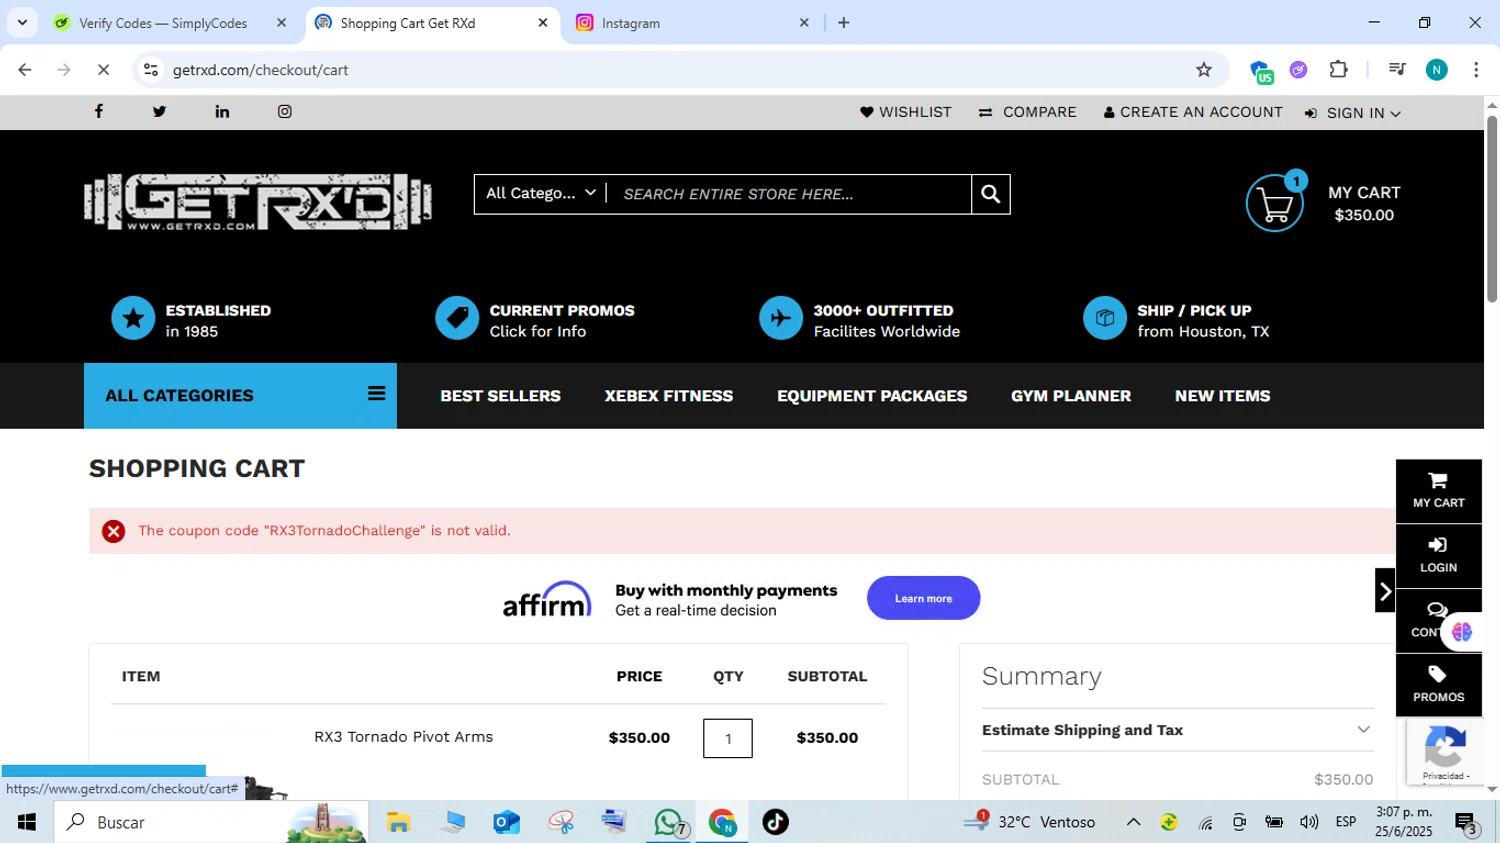
Task: Open the volume control in system tray
Action: pos(1308,822)
